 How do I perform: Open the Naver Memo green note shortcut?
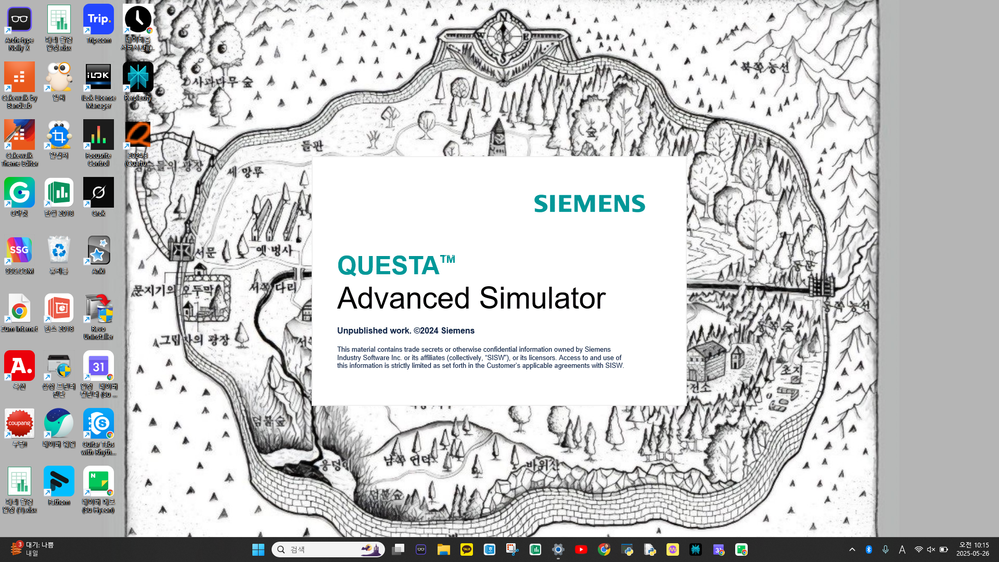click(x=98, y=489)
